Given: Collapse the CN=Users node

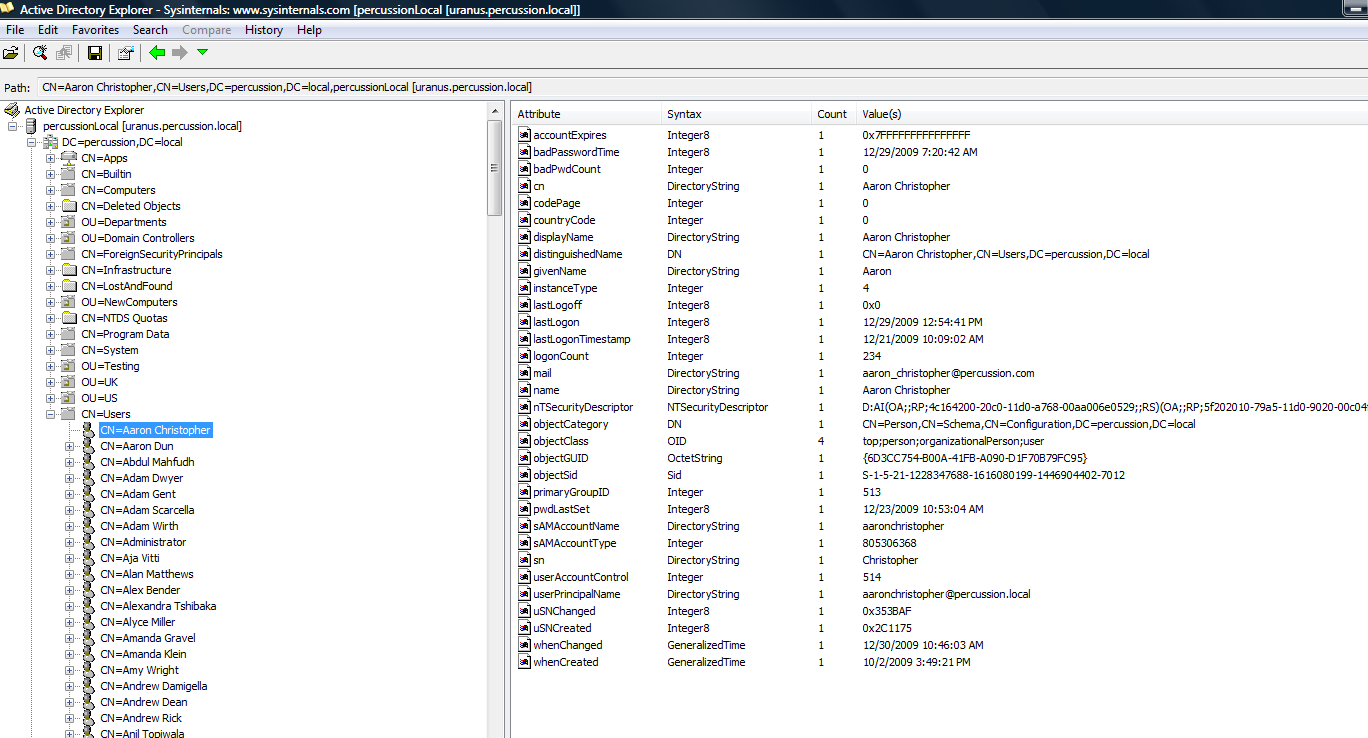Looking at the screenshot, I should [51, 414].
